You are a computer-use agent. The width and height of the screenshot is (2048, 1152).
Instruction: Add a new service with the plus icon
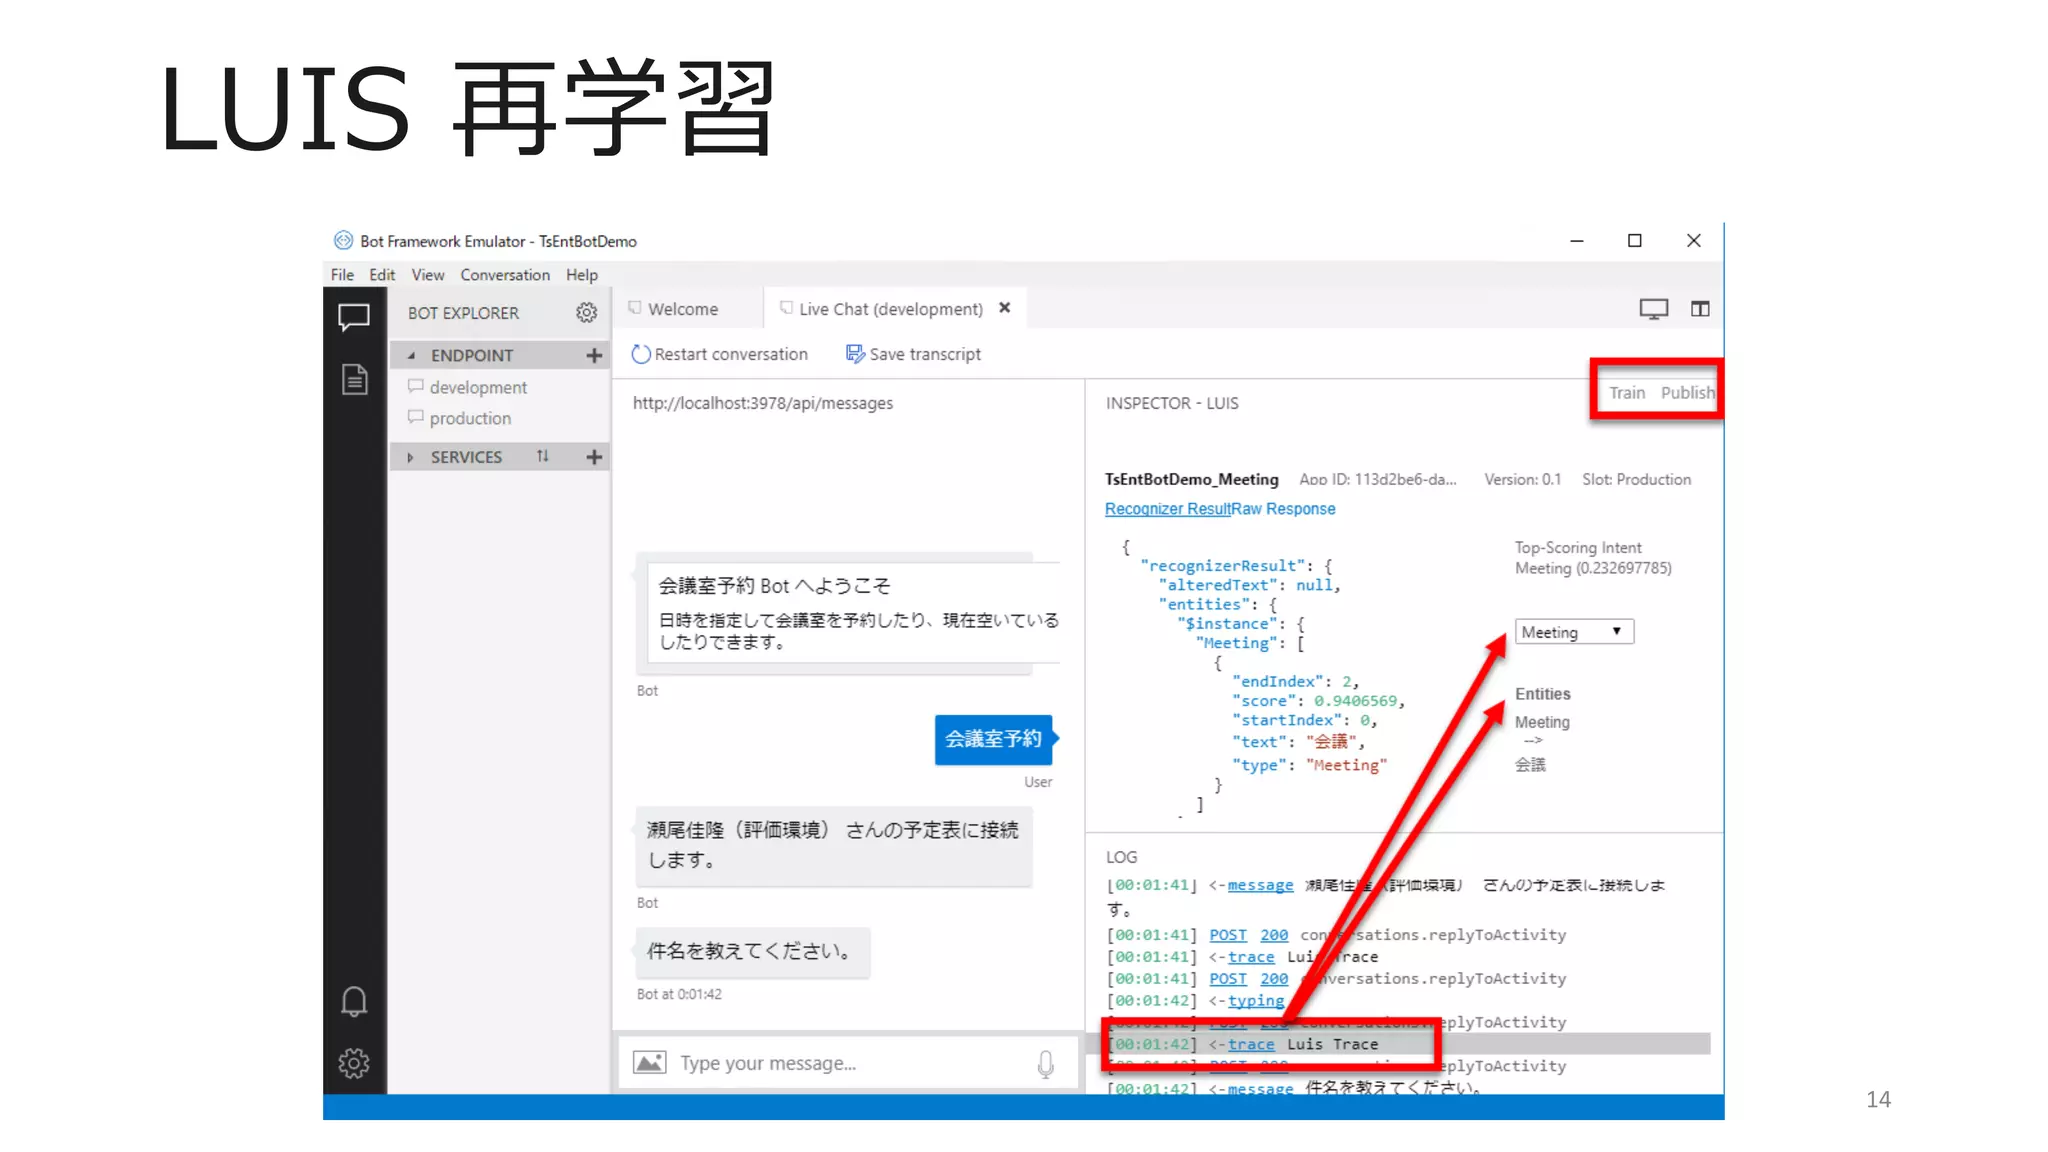(x=594, y=457)
